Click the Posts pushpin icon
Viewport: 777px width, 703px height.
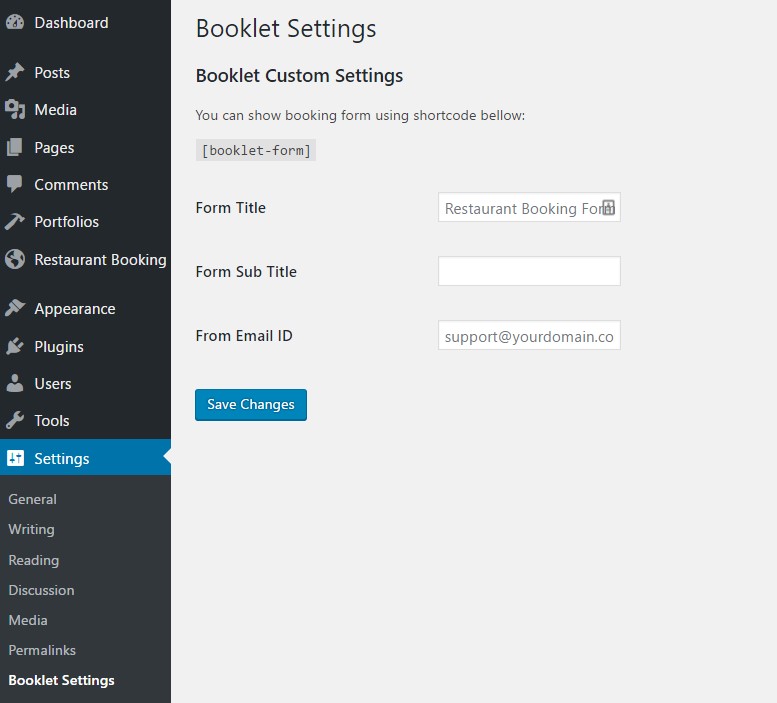tap(15, 73)
